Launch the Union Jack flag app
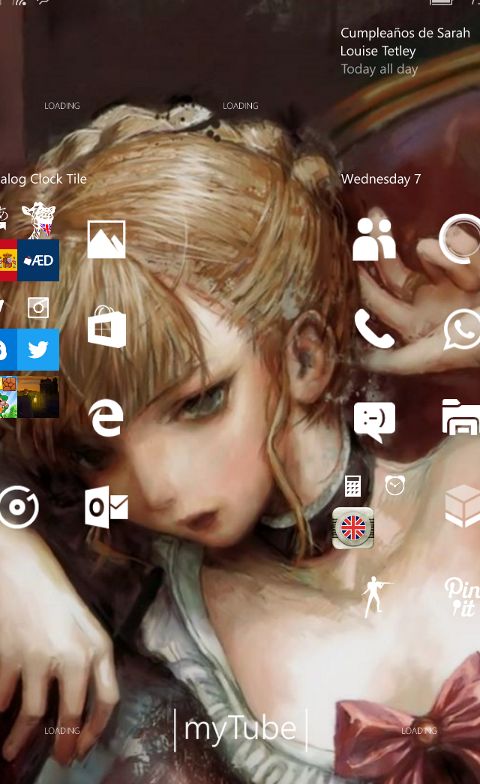The image size is (480, 784). 353,528
